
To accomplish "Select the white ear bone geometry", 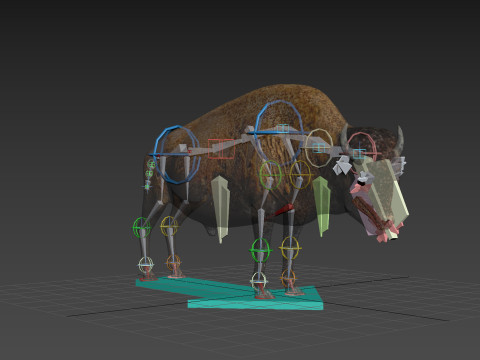I will [342, 166].
